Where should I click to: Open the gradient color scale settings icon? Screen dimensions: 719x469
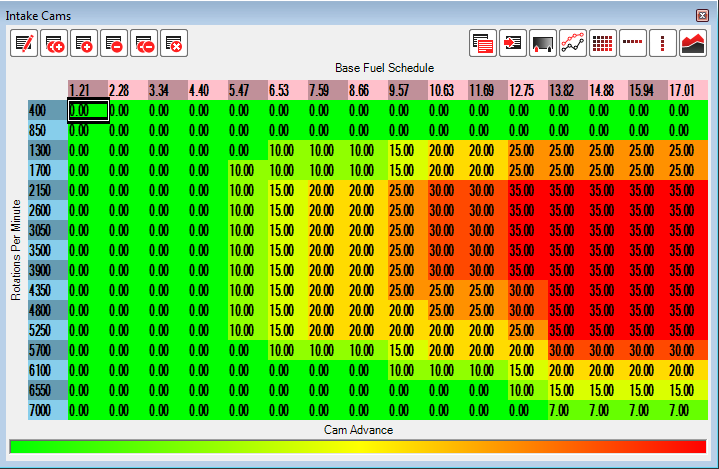(543, 44)
